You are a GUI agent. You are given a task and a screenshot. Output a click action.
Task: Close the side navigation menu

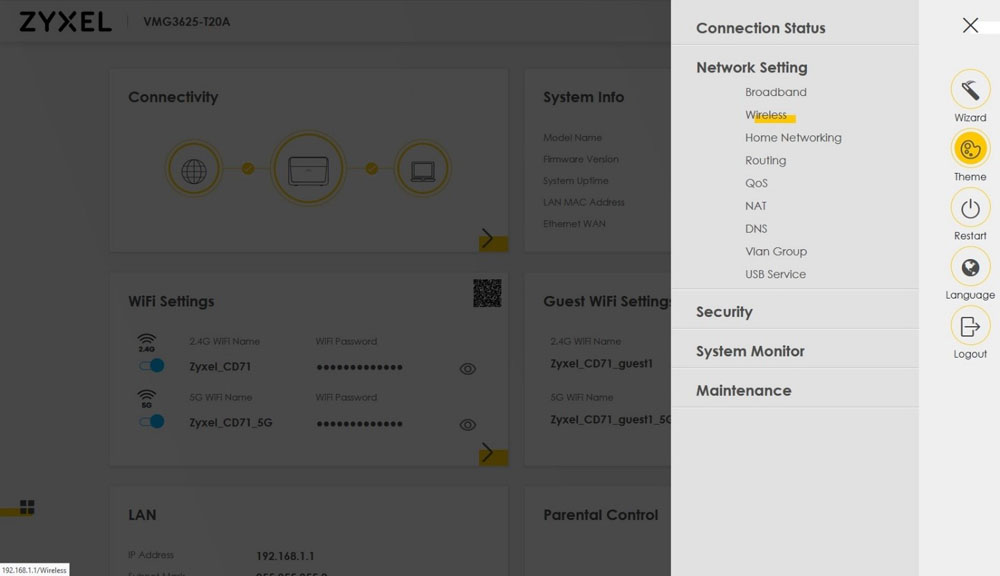[970, 26]
